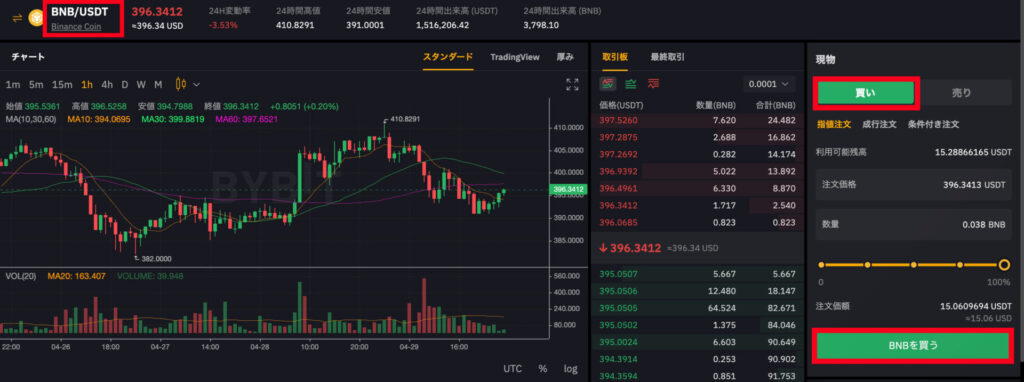Click the 注文価格 order price field
This screenshot has width=1024, height=382.
pyautogui.click(x=913, y=185)
